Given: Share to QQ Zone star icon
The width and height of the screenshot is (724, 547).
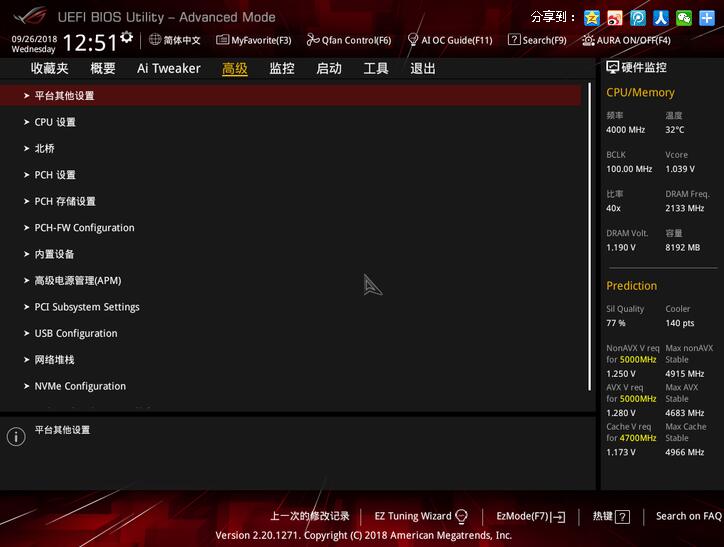Looking at the screenshot, I should pyautogui.click(x=591, y=18).
